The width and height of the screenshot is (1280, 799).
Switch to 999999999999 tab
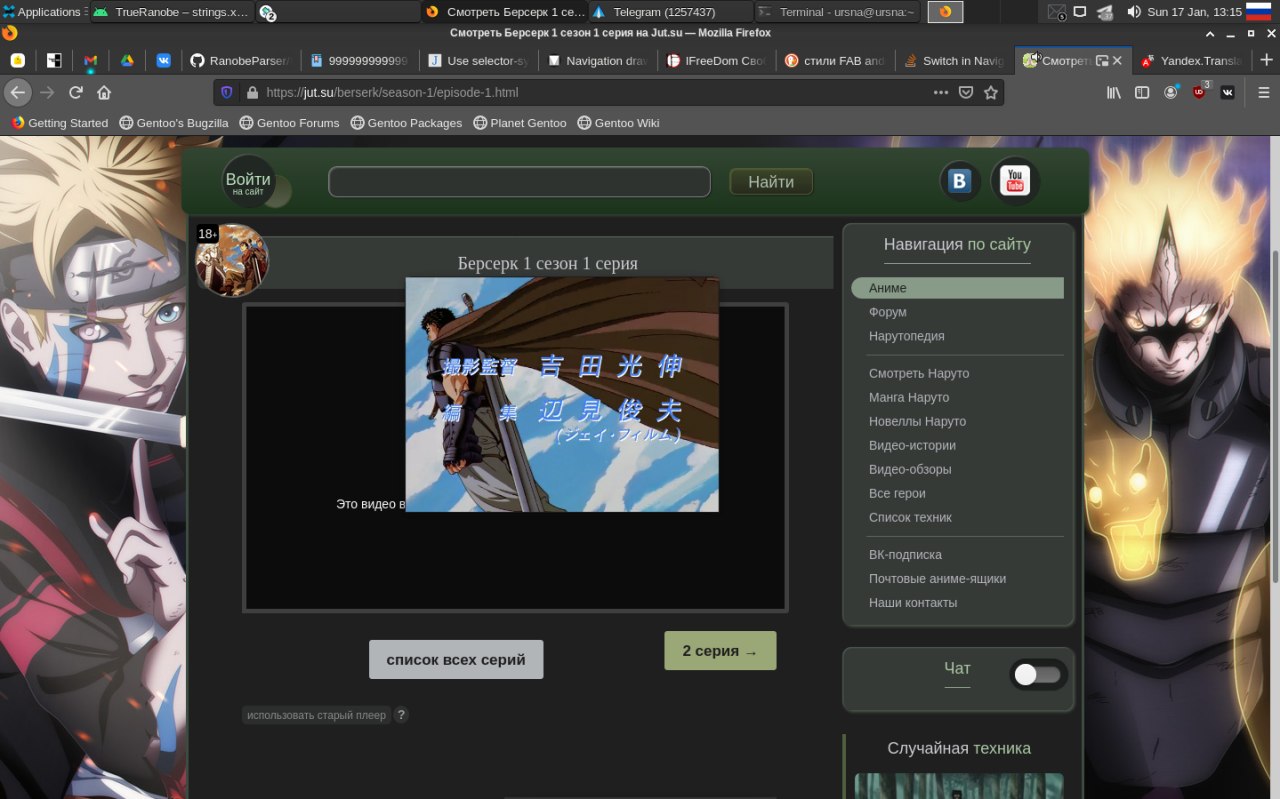[x=358, y=60]
